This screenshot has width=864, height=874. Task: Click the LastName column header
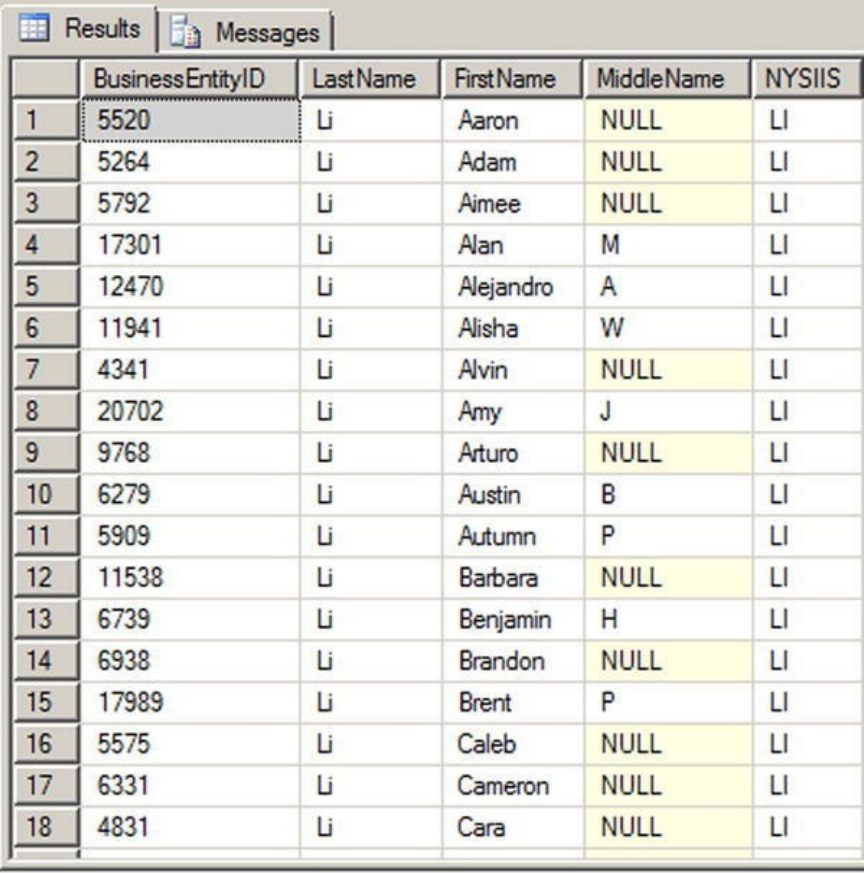tap(369, 79)
